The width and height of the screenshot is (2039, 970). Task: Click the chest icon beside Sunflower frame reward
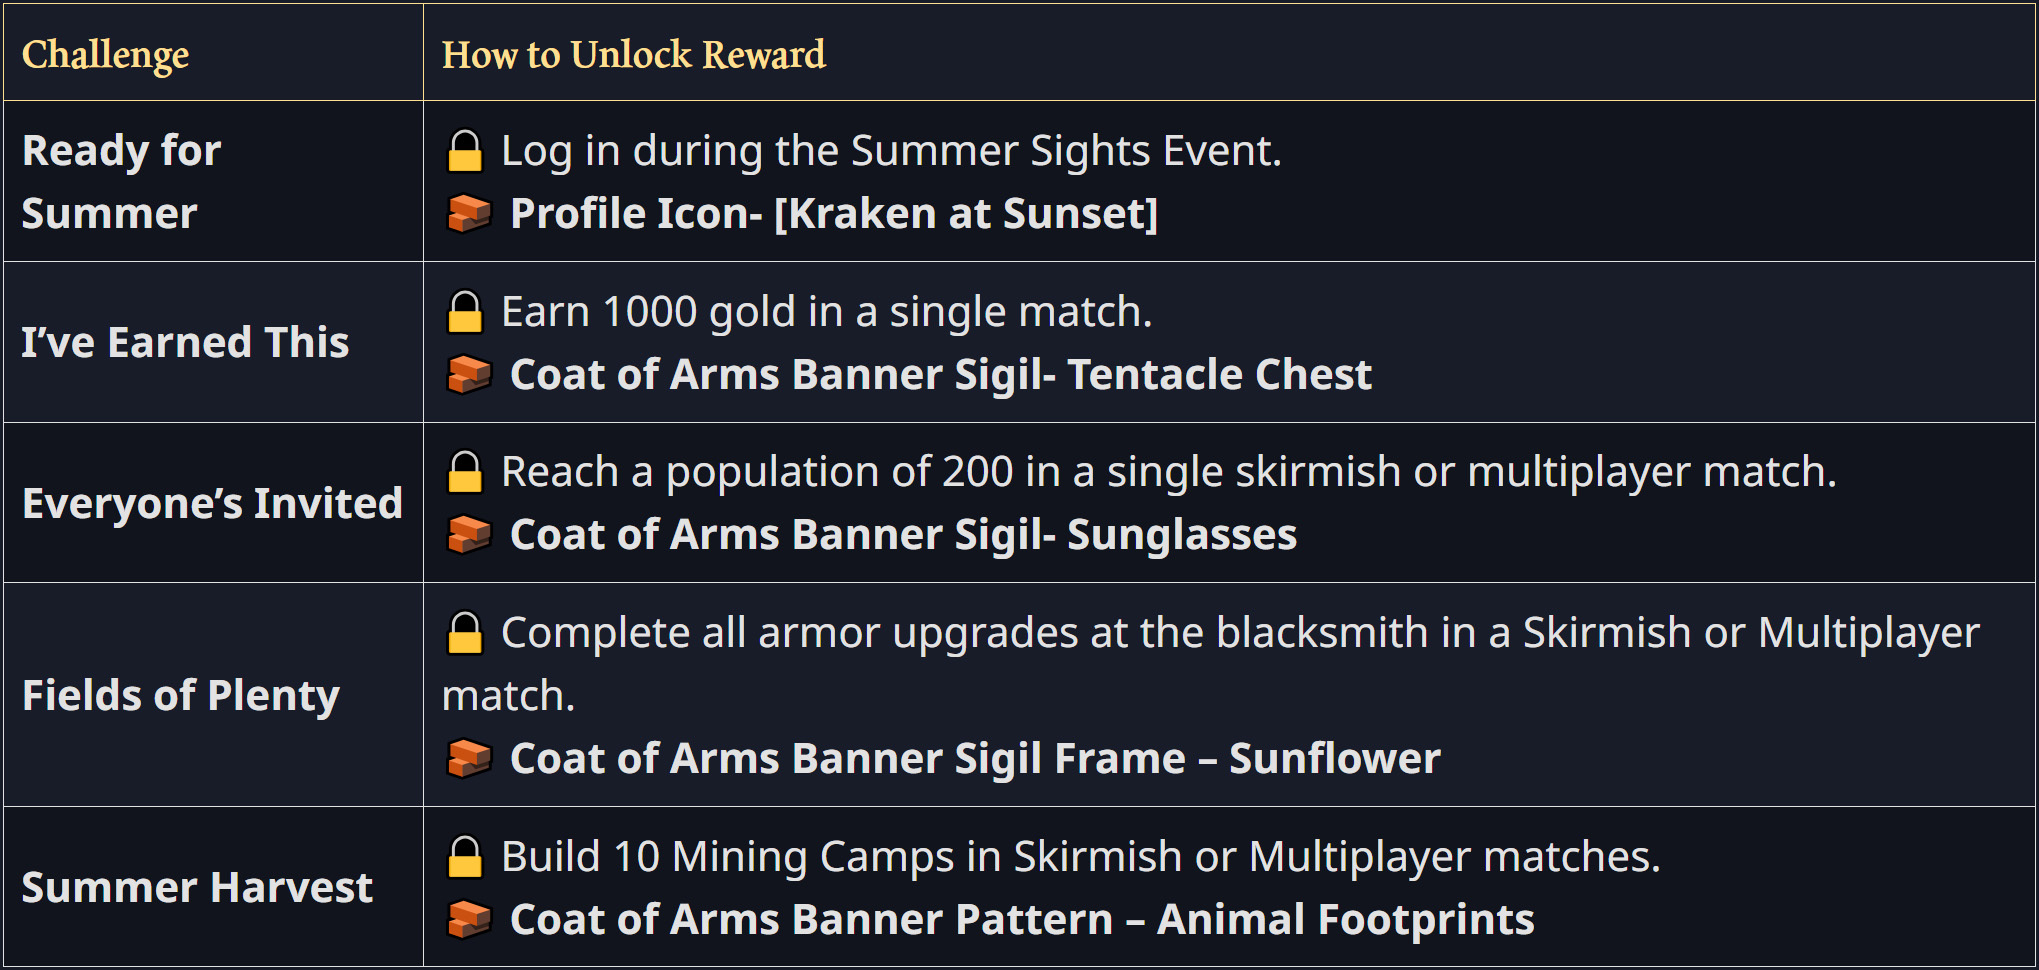[x=469, y=758]
